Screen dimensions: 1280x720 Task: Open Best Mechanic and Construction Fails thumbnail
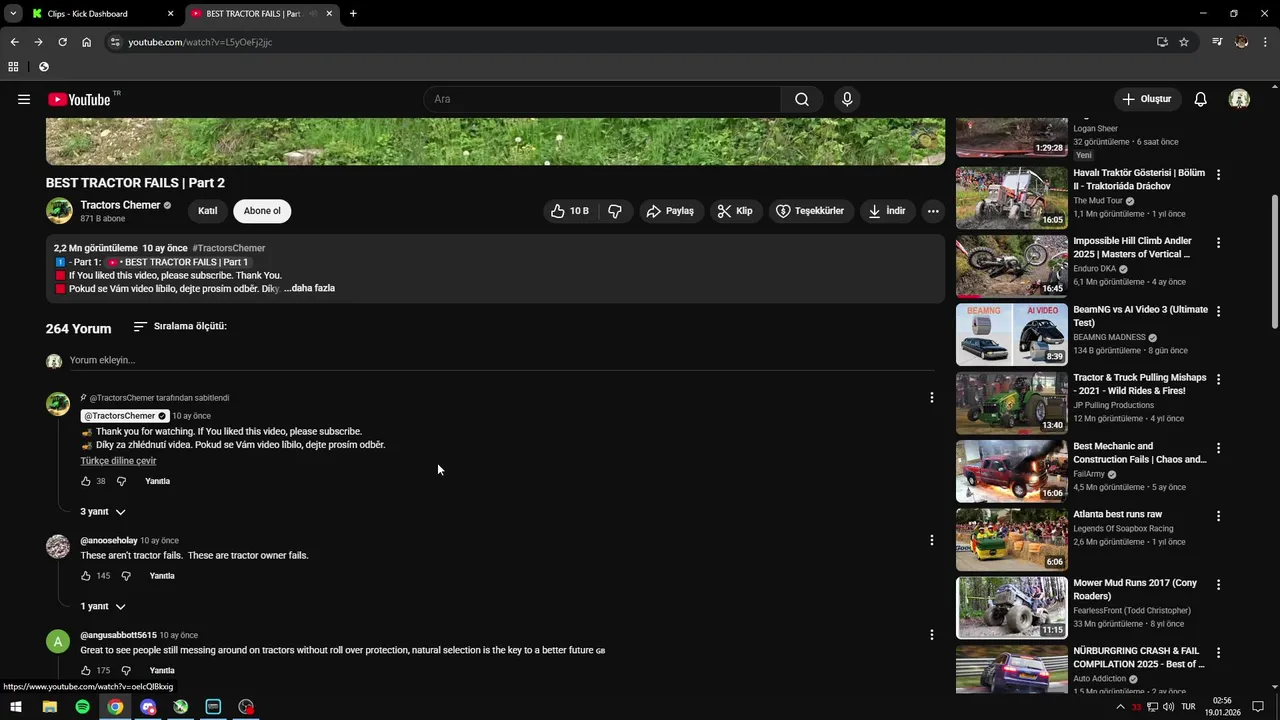coord(1012,471)
